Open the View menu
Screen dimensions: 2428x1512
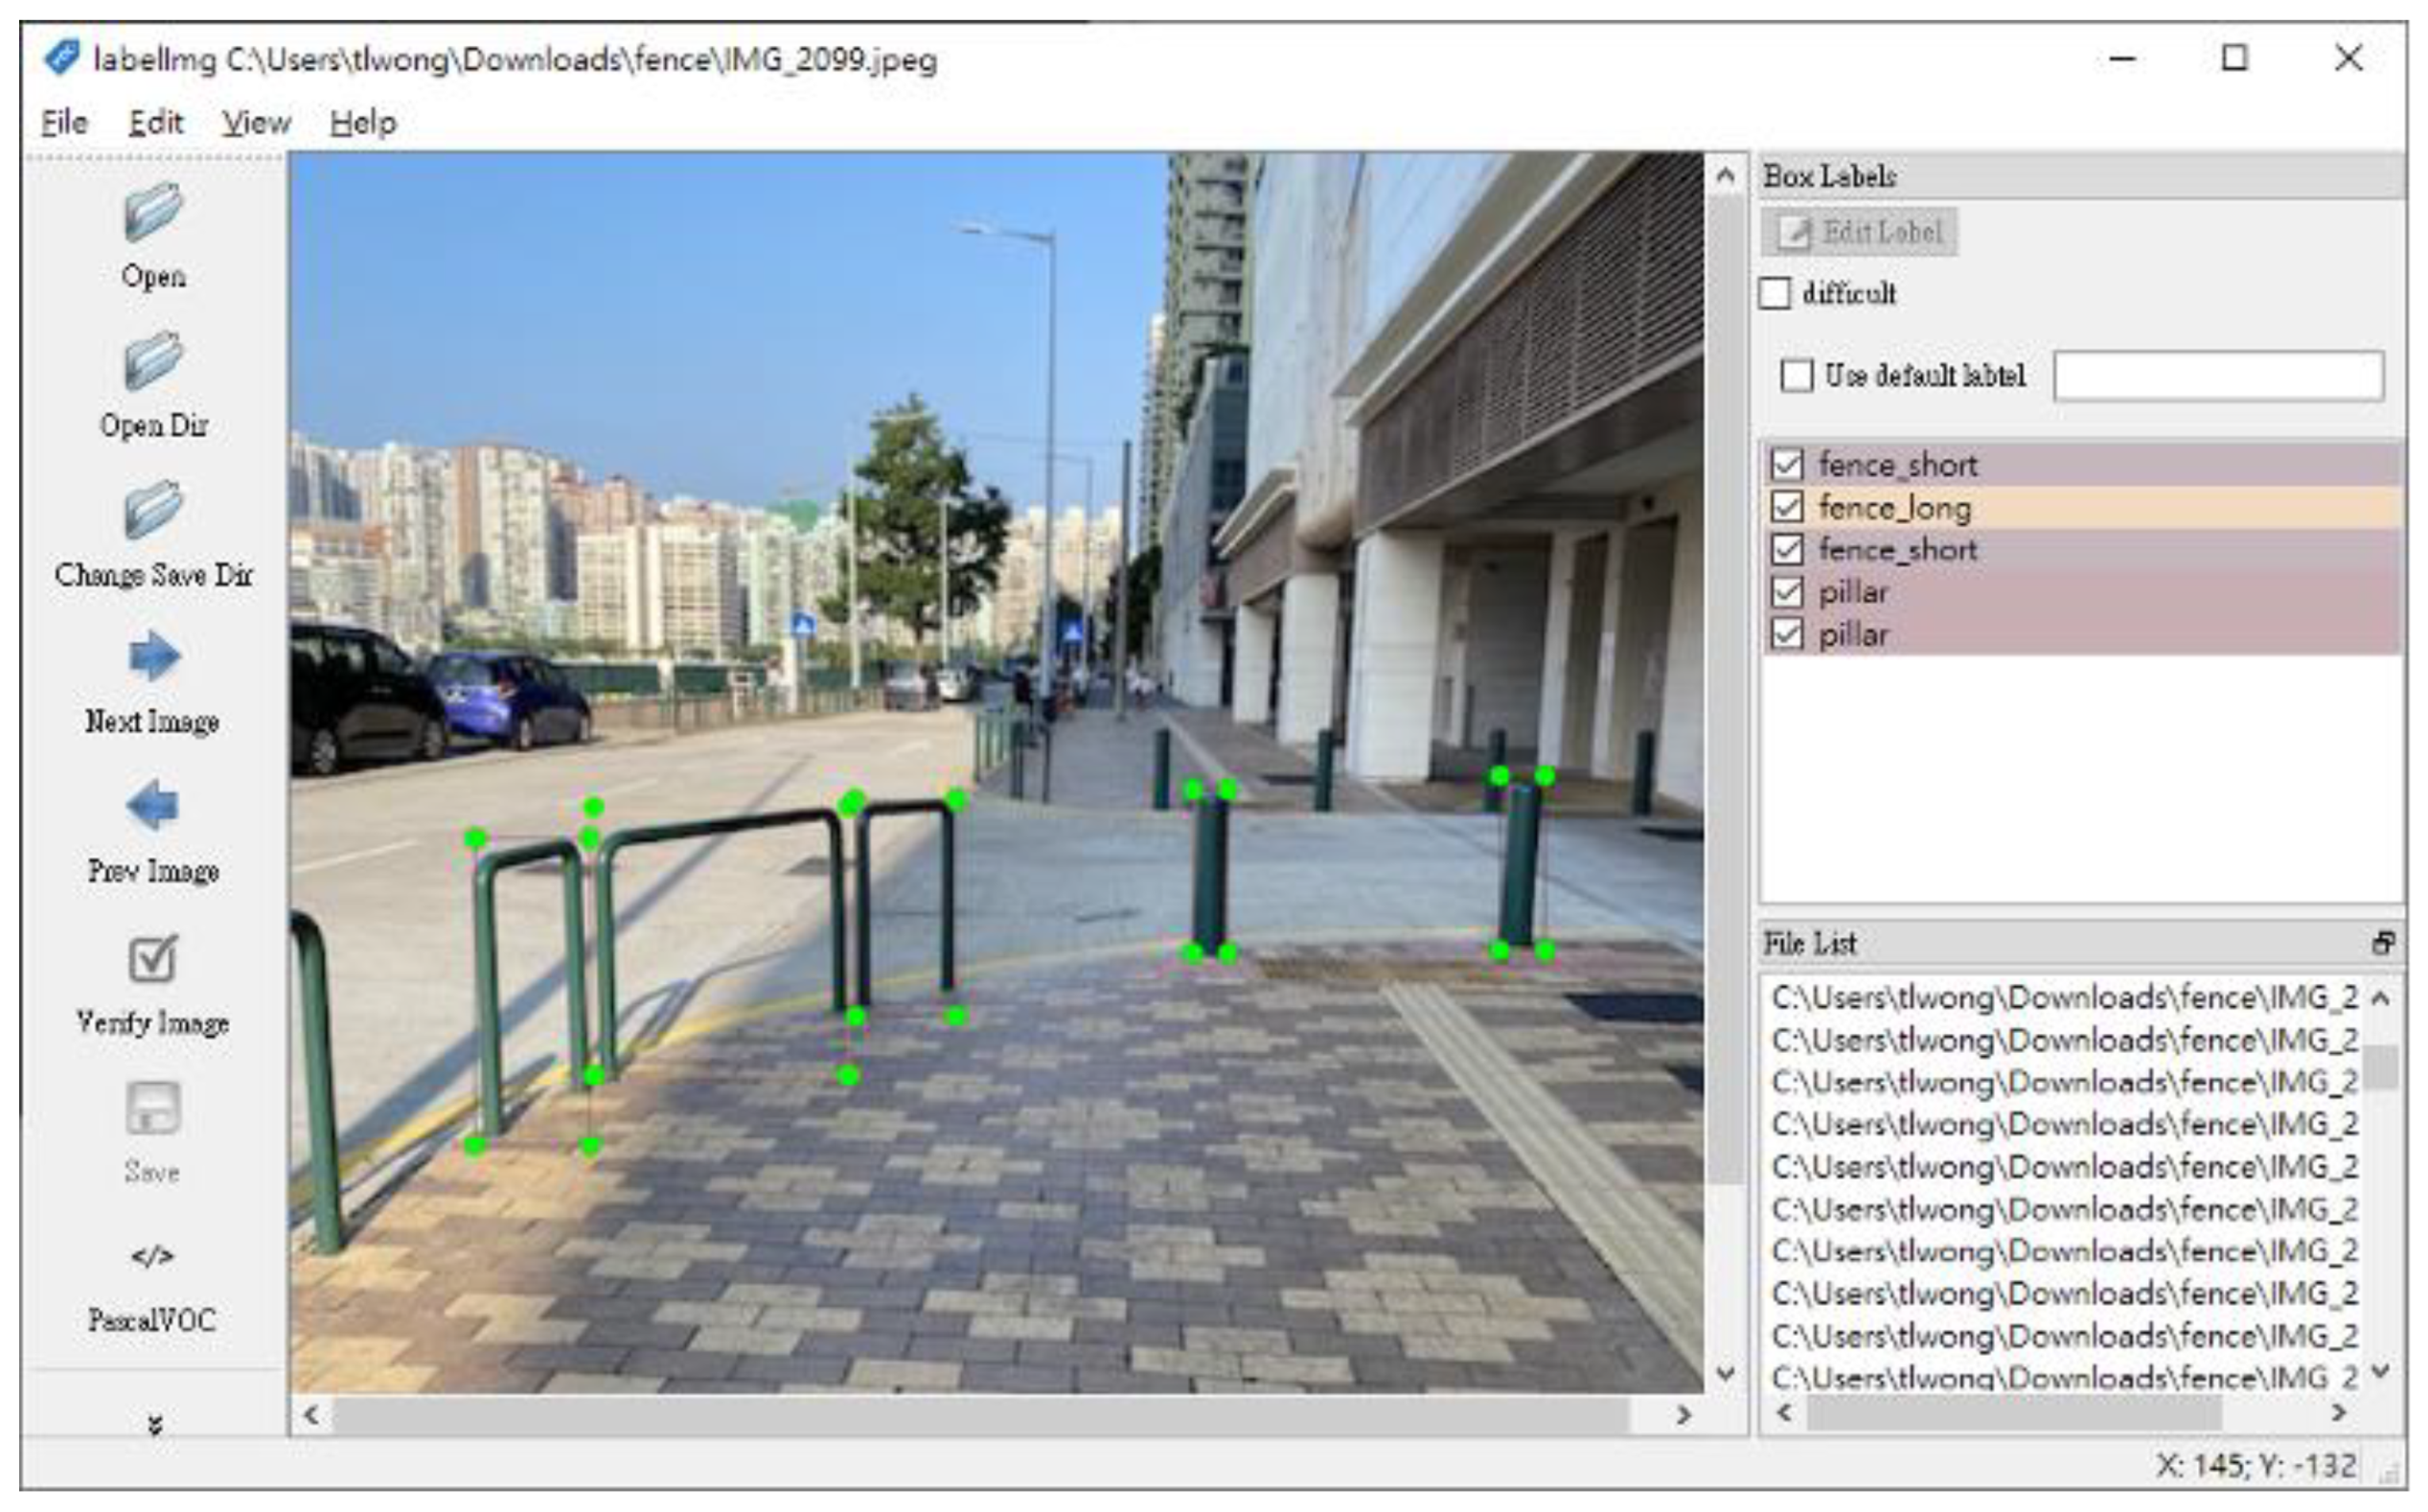[256, 123]
